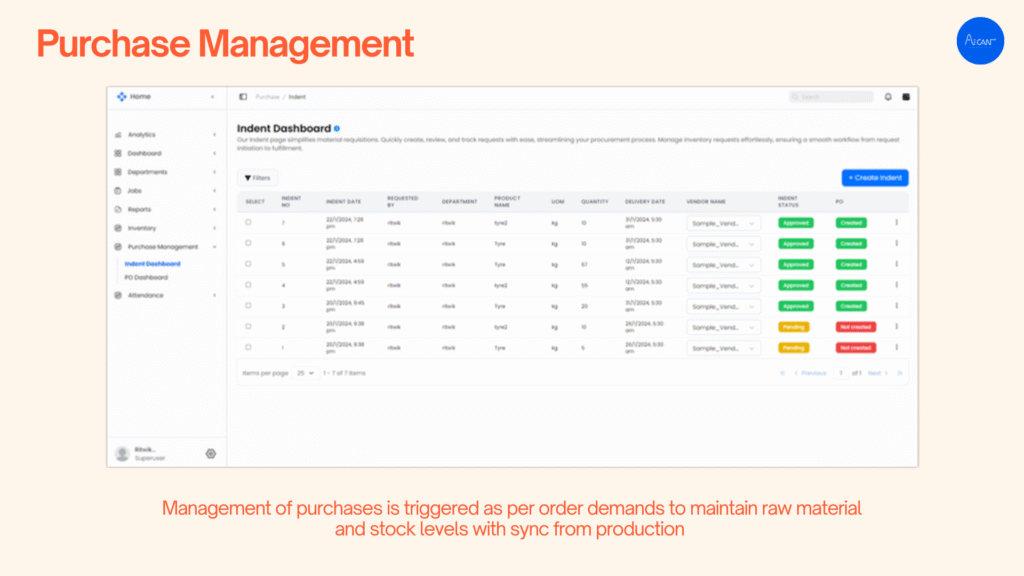
Task: Click the Search input field
Action: coord(831,97)
